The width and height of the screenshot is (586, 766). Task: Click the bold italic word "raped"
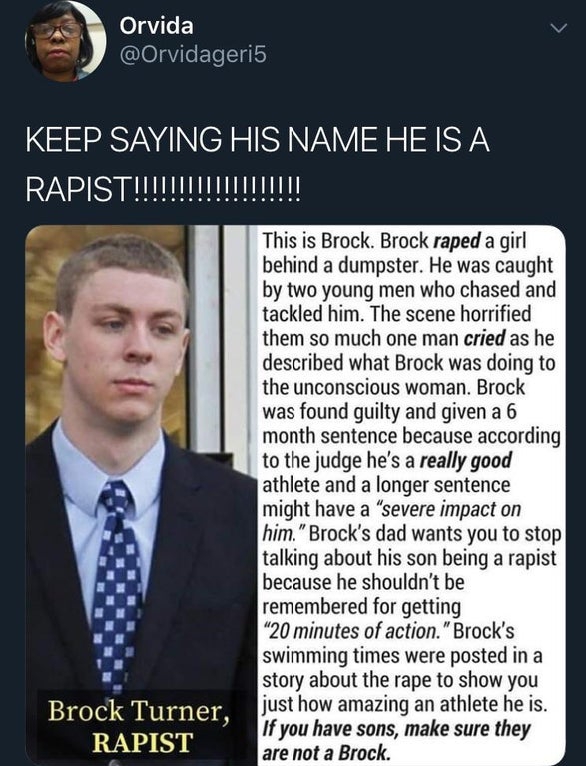point(458,241)
